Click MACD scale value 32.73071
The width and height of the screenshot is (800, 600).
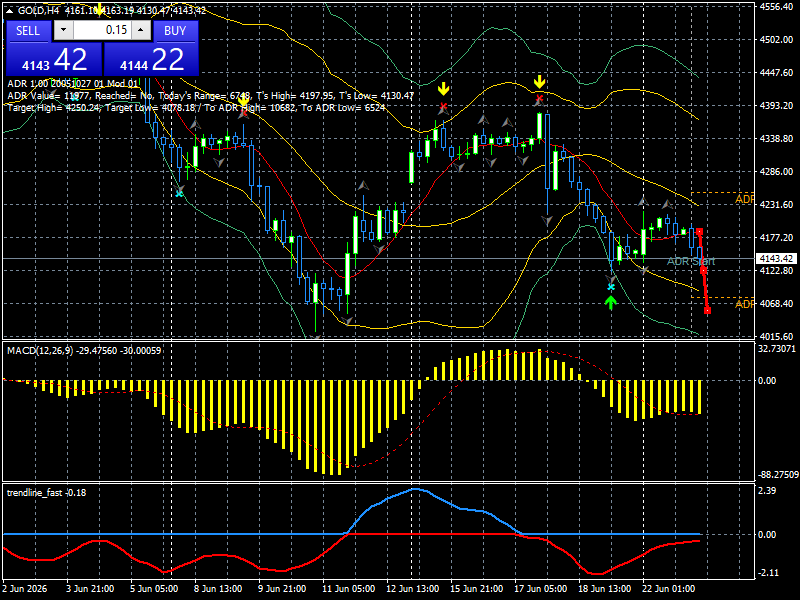click(777, 349)
